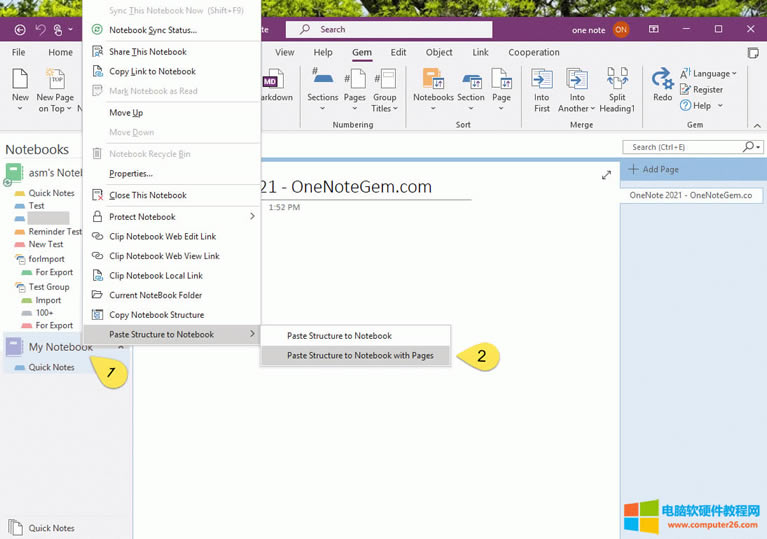
Task: Choose Close This Notebook
Action: (x=172, y=195)
